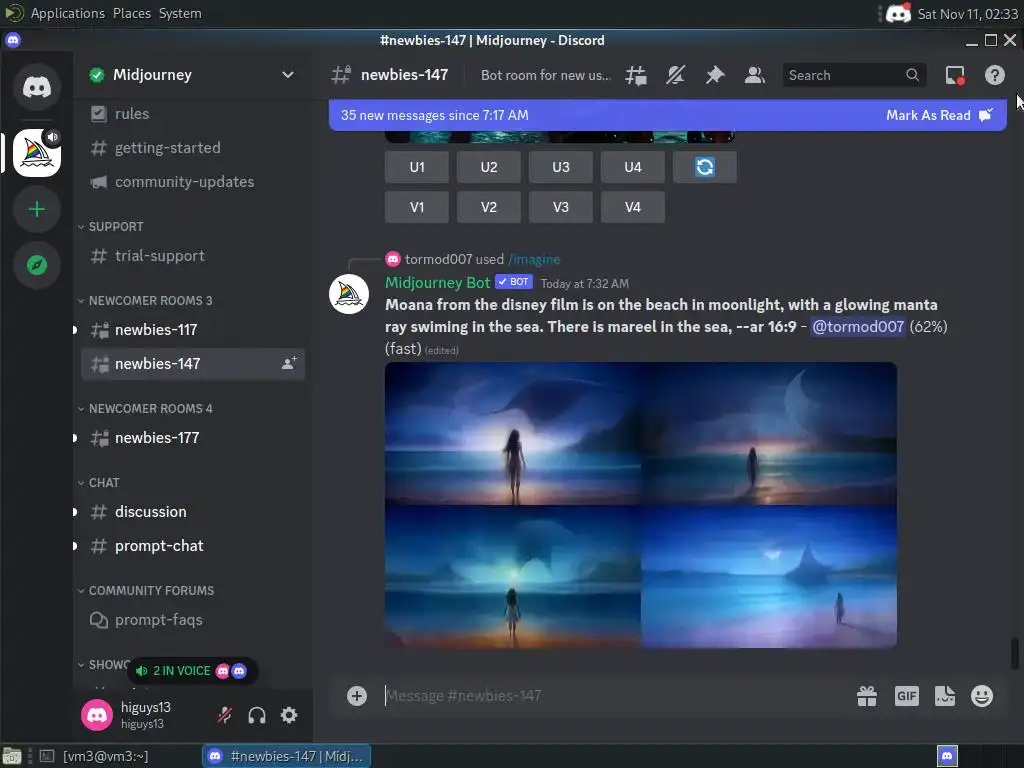This screenshot has width=1024, height=768.
Task: Click the invite people icon on newbies-147
Action: (x=289, y=363)
